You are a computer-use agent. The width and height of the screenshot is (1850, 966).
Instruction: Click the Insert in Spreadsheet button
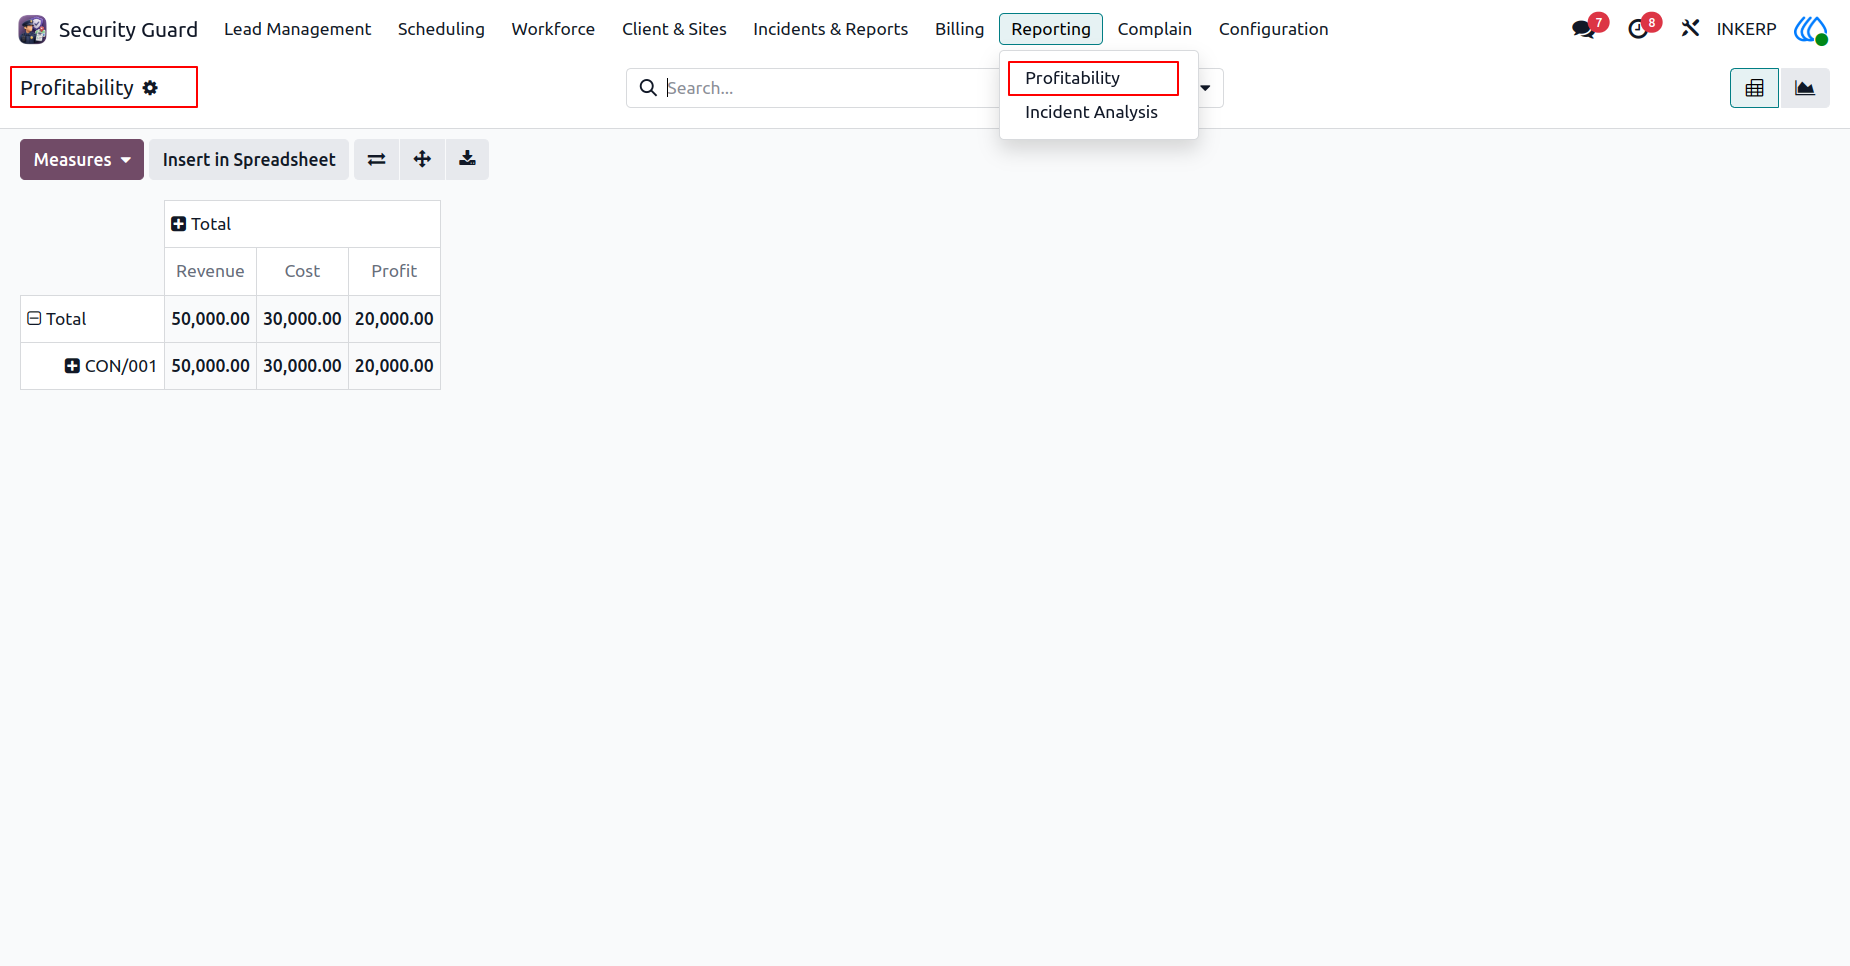(x=249, y=160)
